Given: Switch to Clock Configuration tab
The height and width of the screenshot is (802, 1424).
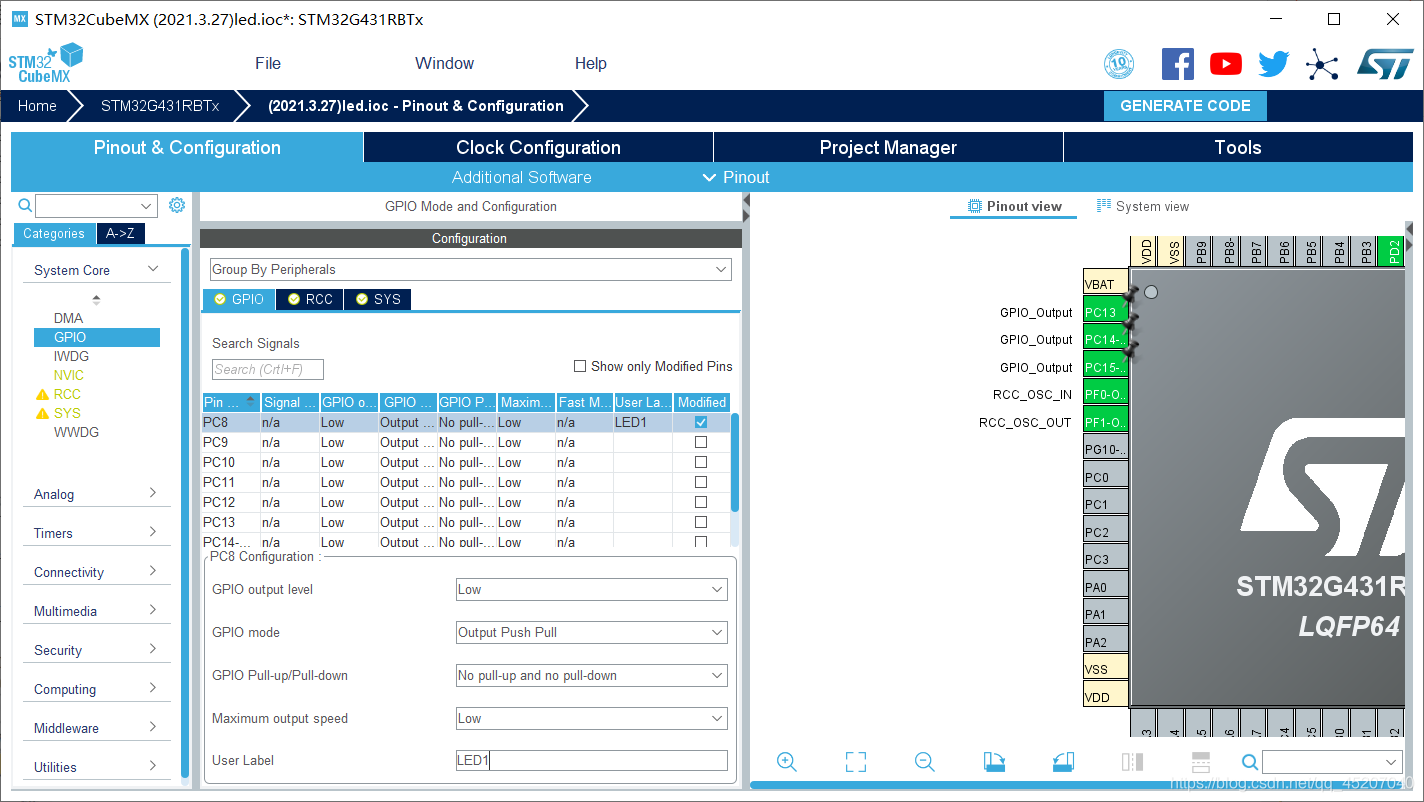Looking at the screenshot, I should (538, 147).
